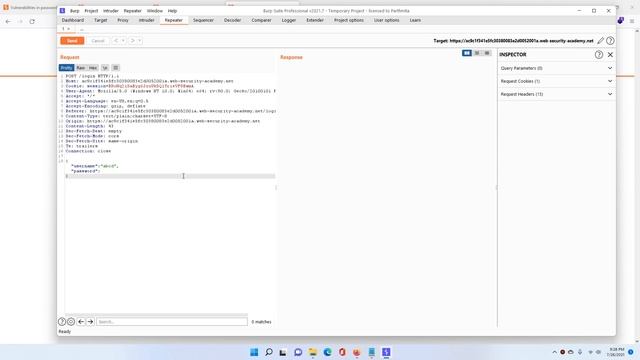640x360 pixels.
Task: Open the search help icon below the request
Action: point(62,322)
